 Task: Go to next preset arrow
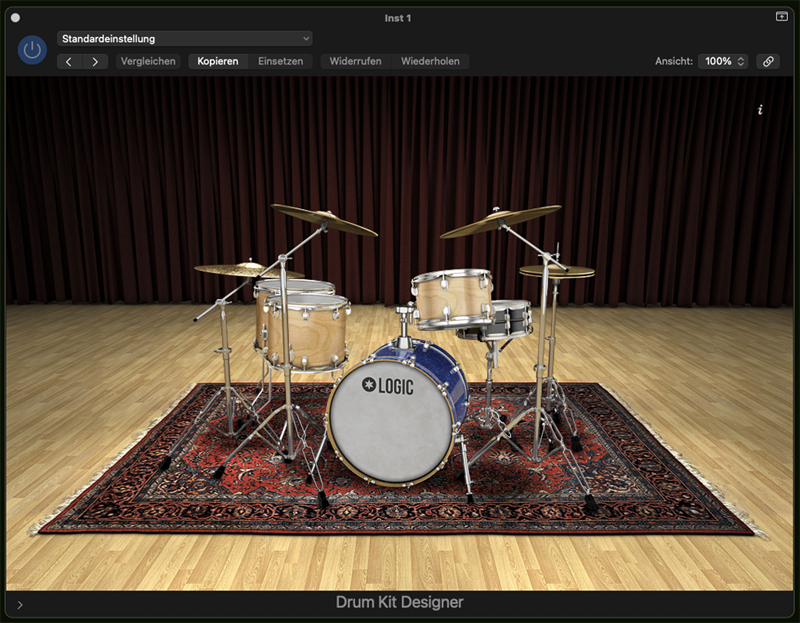click(95, 61)
